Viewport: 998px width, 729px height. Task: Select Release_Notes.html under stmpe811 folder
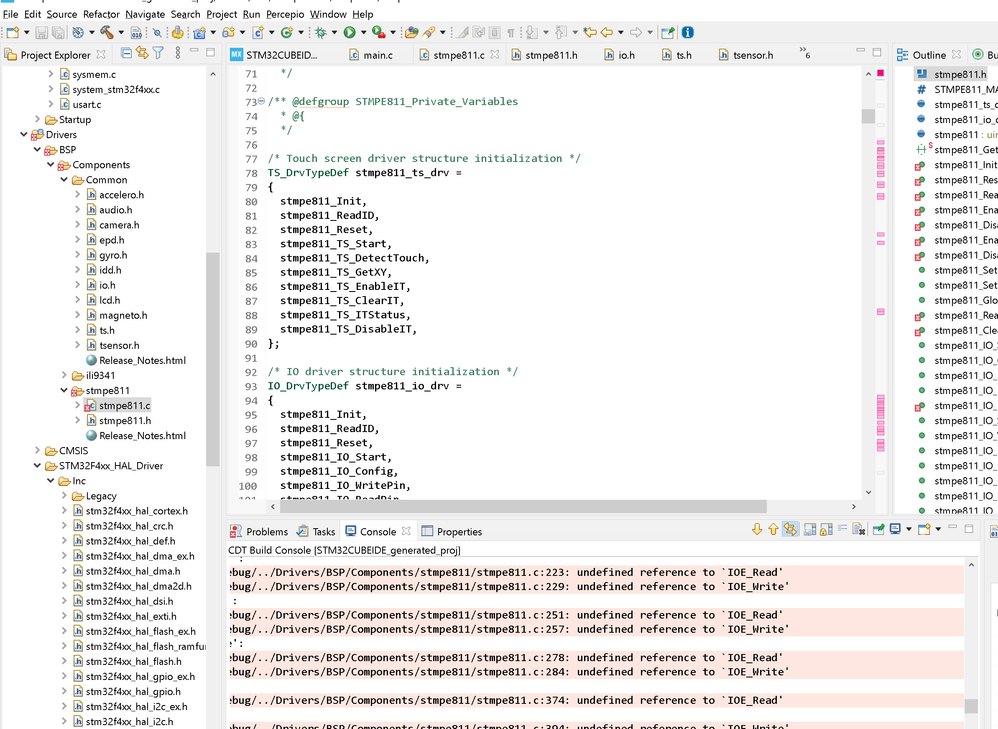point(142,436)
